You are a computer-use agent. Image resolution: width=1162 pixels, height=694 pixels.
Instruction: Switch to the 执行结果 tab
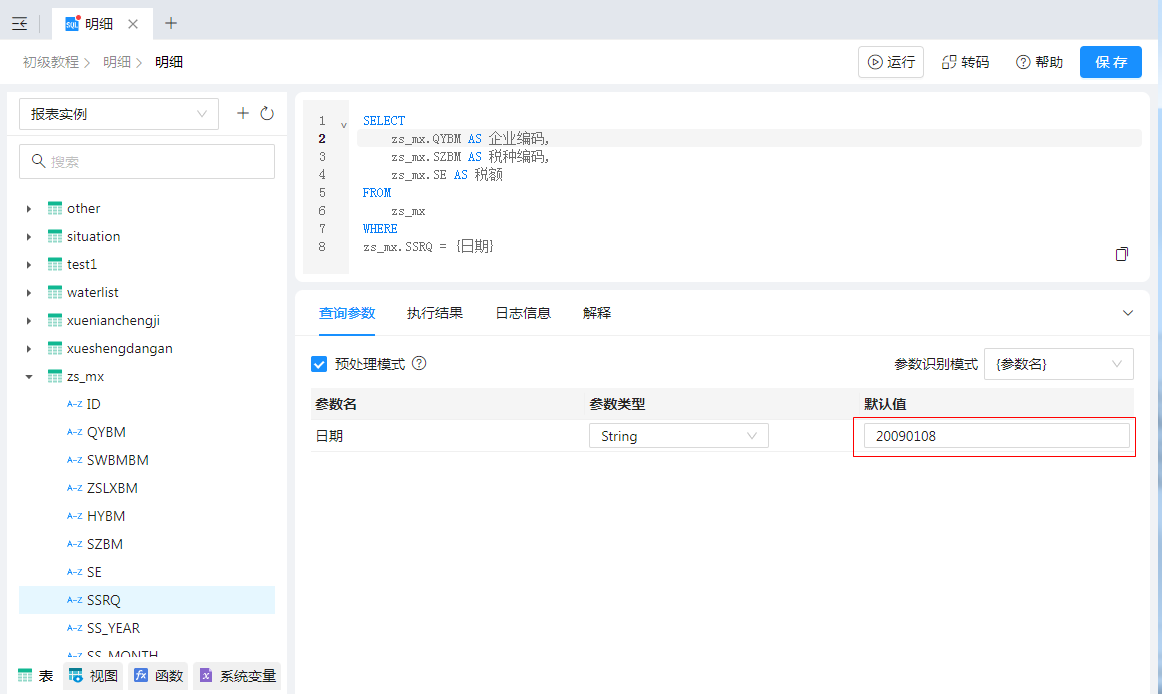(x=434, y=313)
